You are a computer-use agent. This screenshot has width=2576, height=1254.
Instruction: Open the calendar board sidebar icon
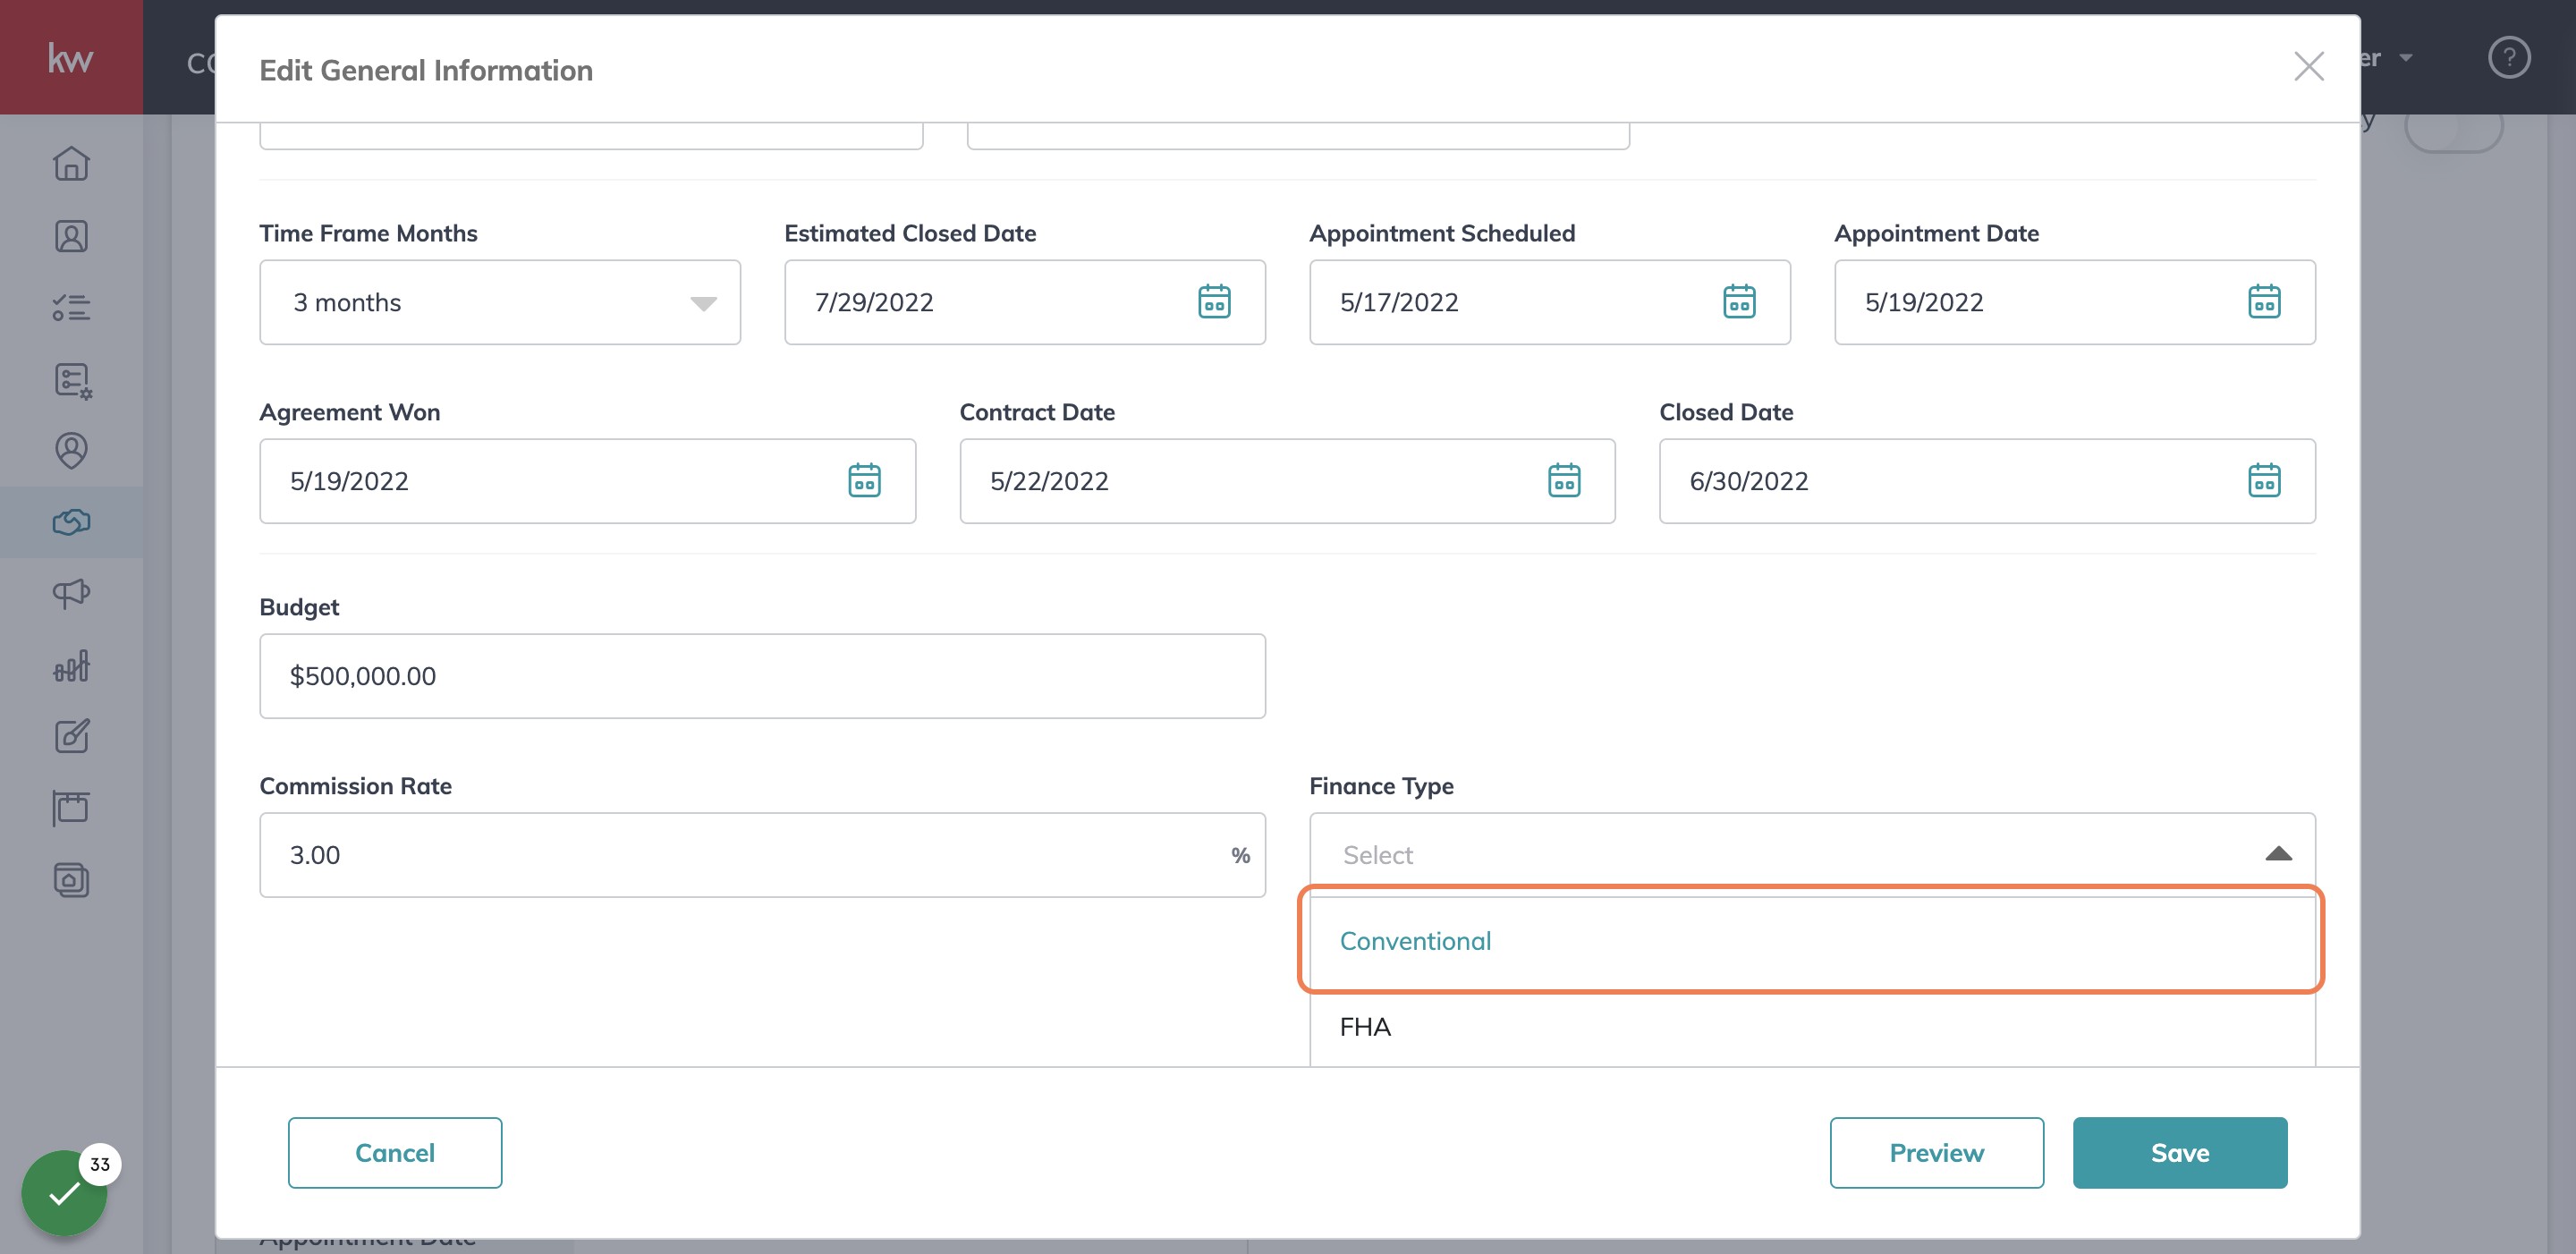pos(71,808)
